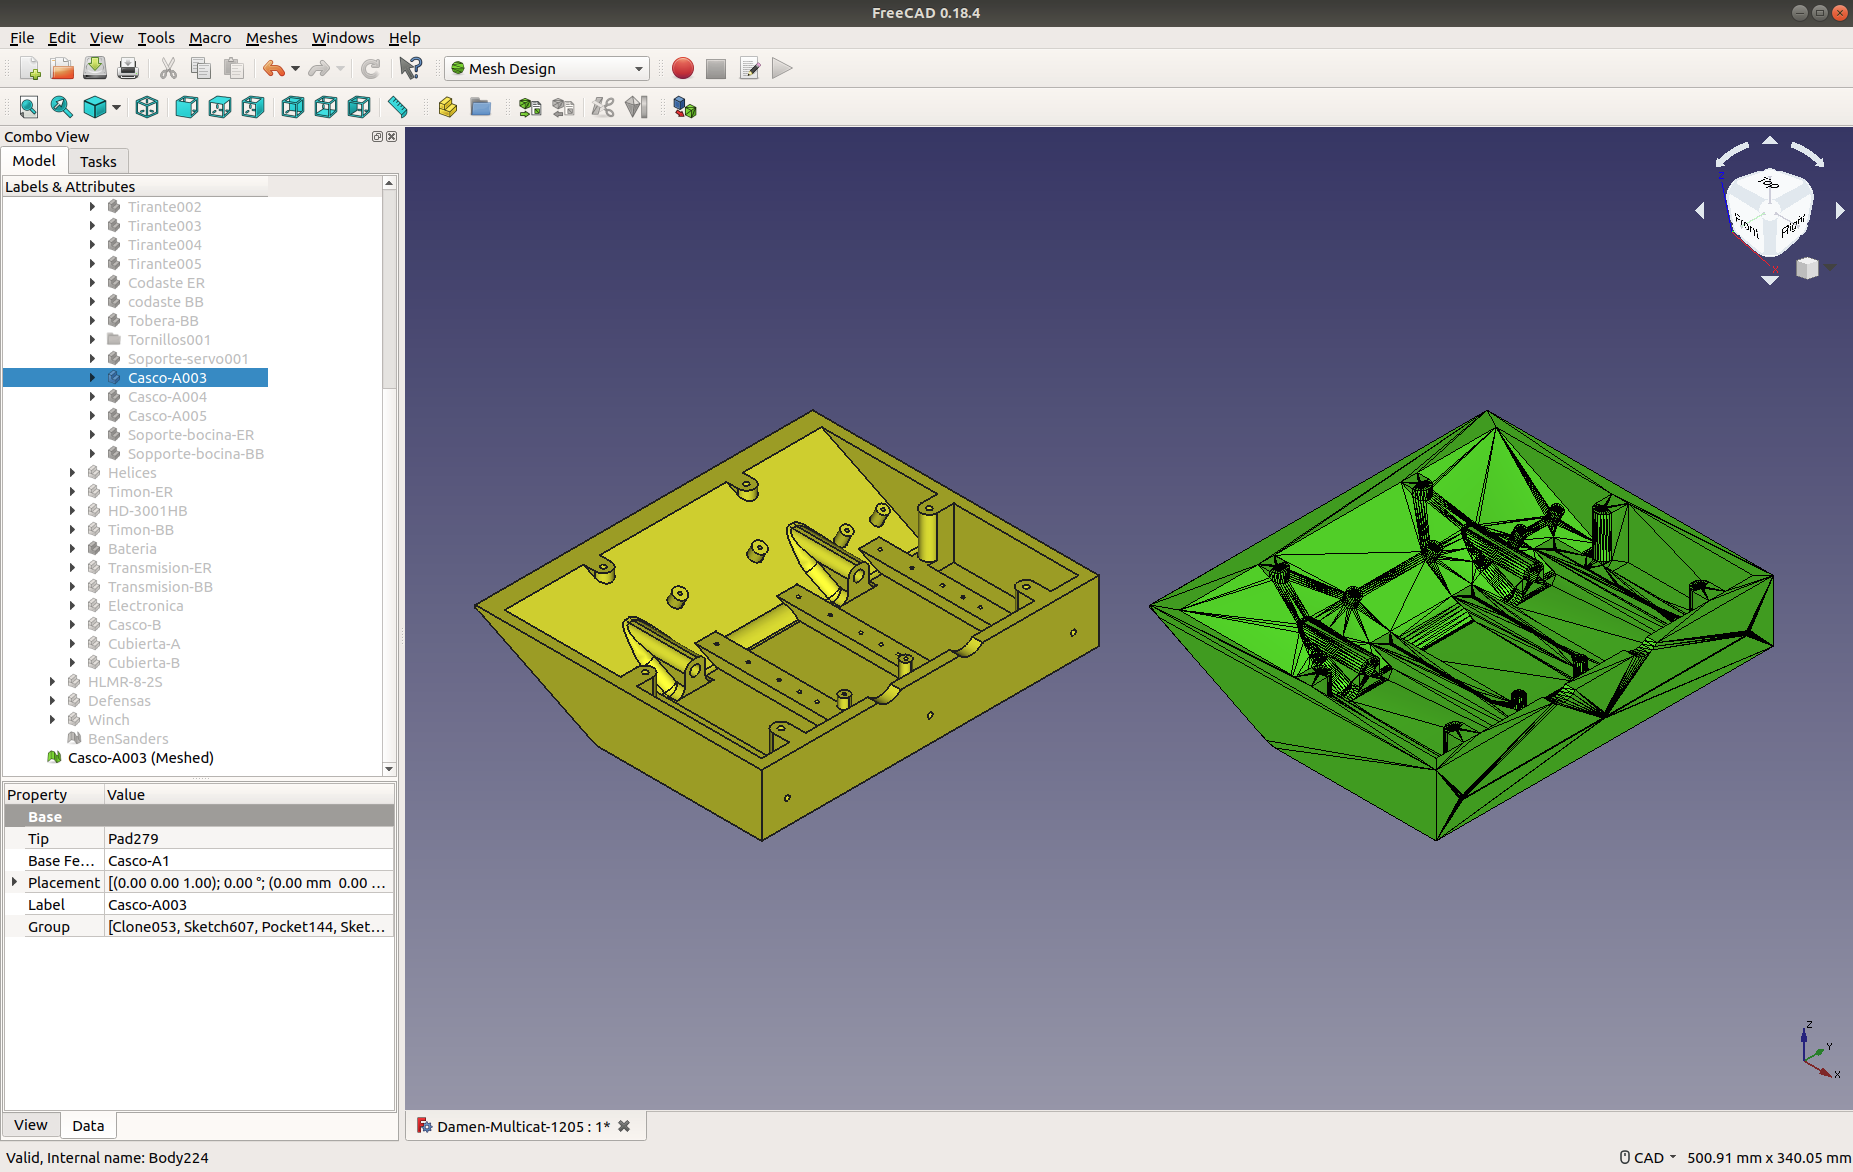Expand the Placement property row

14,882
